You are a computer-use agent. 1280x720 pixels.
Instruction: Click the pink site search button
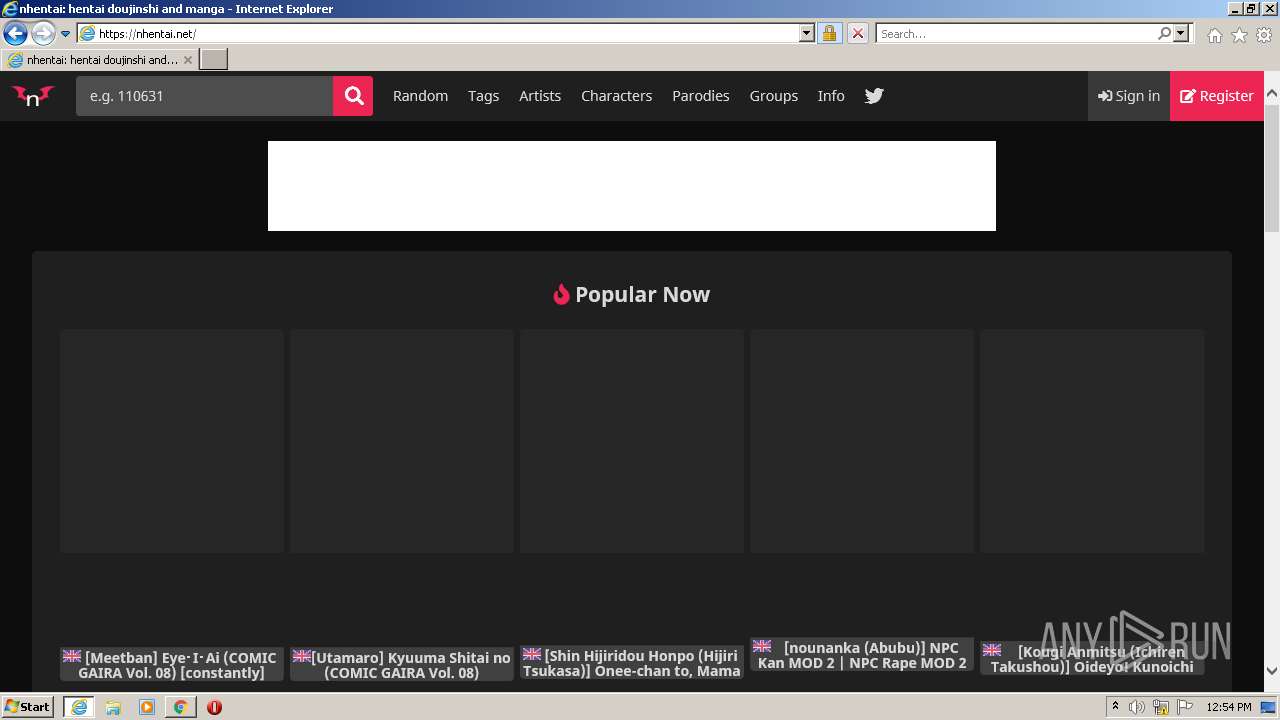tap(353, 96)
